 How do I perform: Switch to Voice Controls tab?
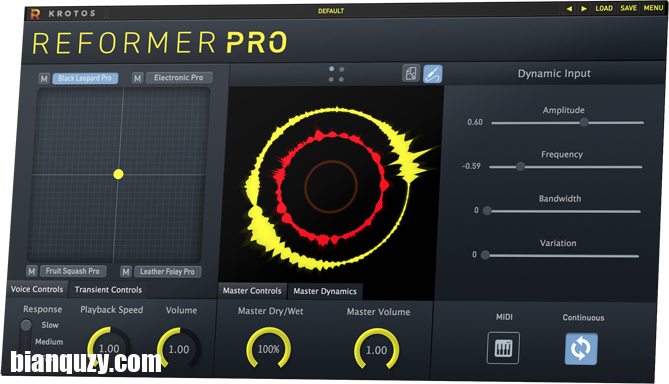(x=37, y=289)
